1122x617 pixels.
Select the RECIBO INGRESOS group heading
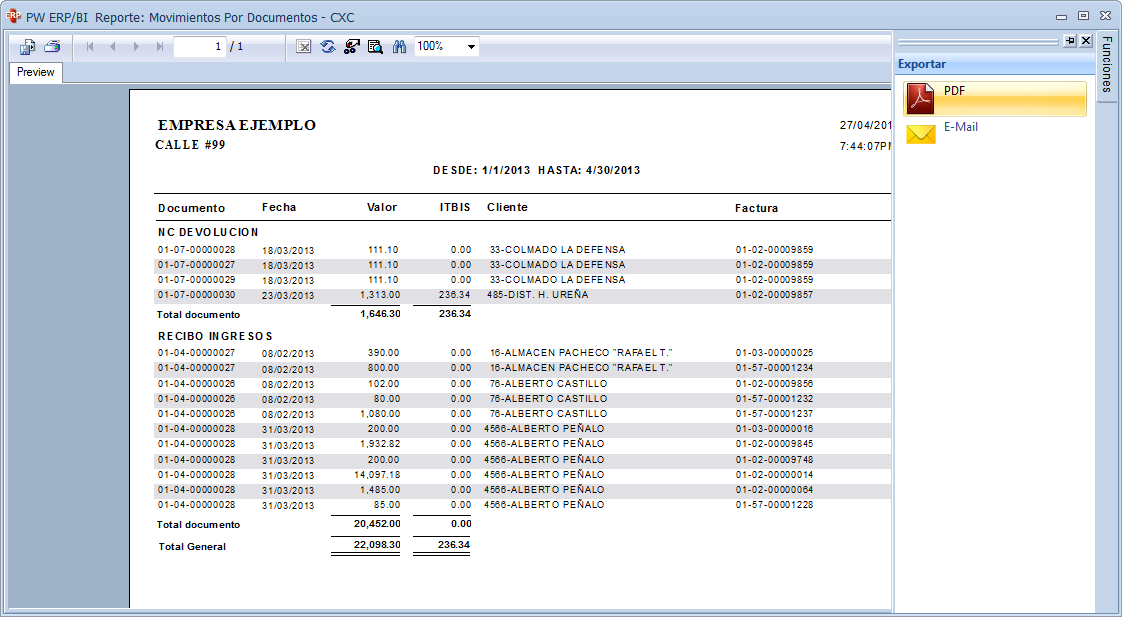(215, 336)
